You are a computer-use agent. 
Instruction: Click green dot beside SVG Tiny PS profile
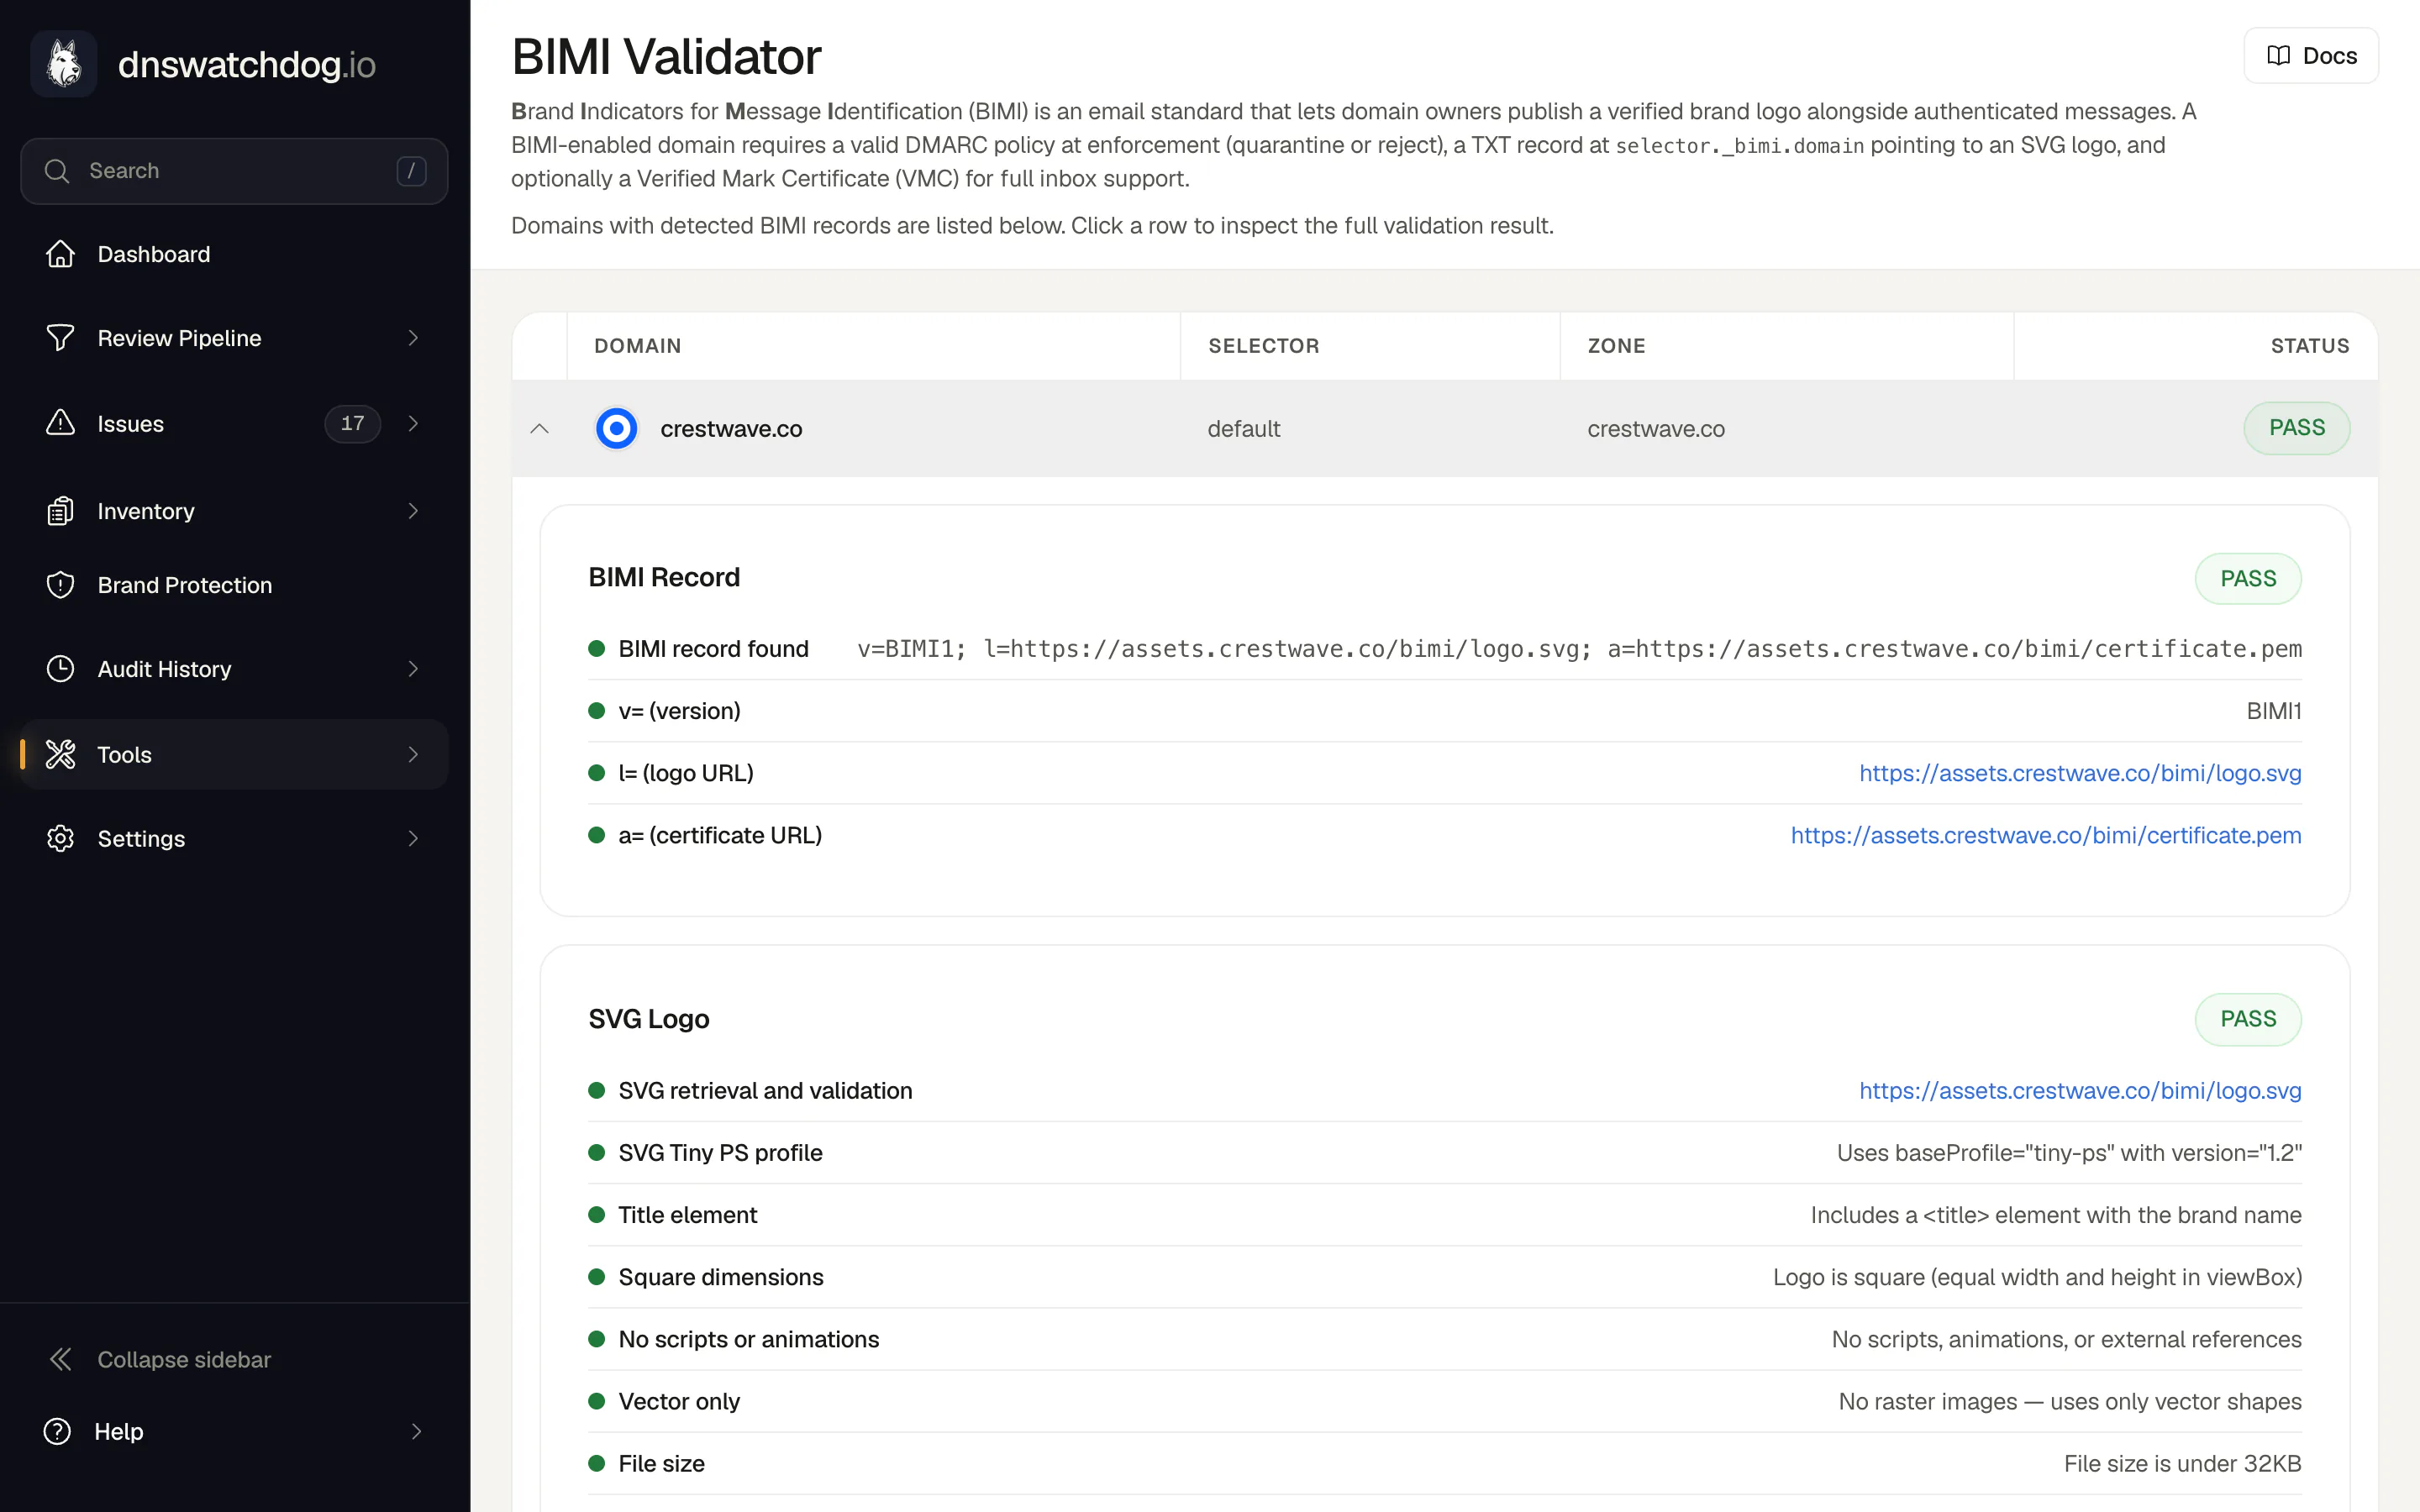[x=597, y=1153]
